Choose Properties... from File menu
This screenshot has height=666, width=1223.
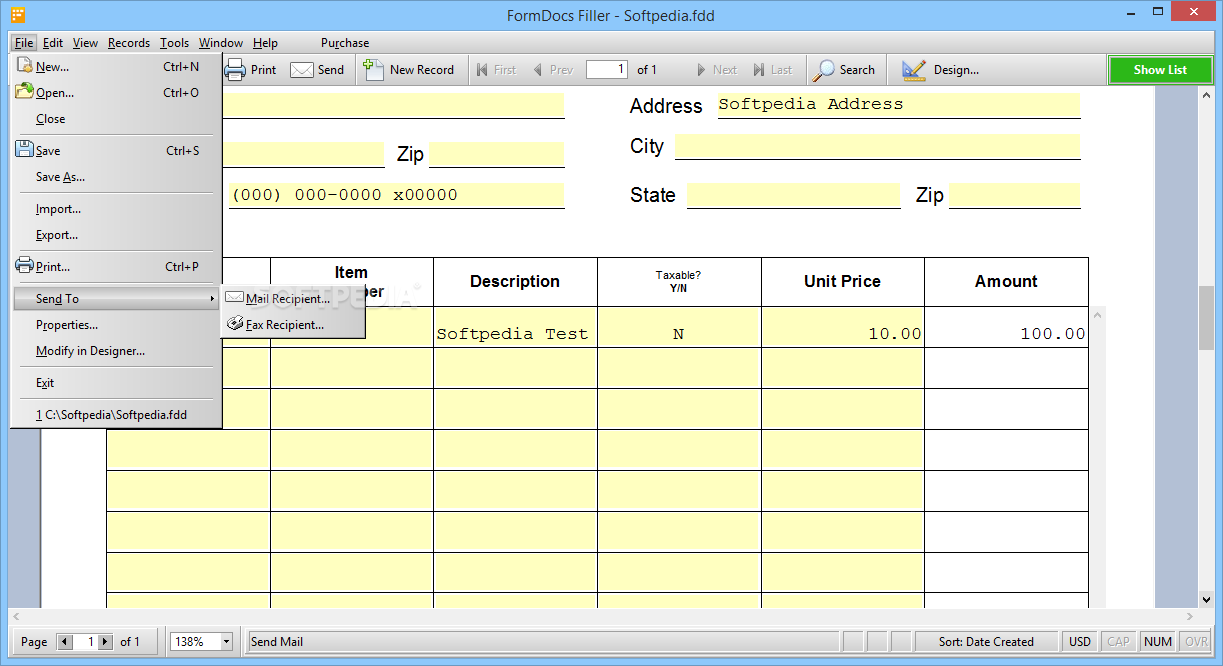coord(116,325)
